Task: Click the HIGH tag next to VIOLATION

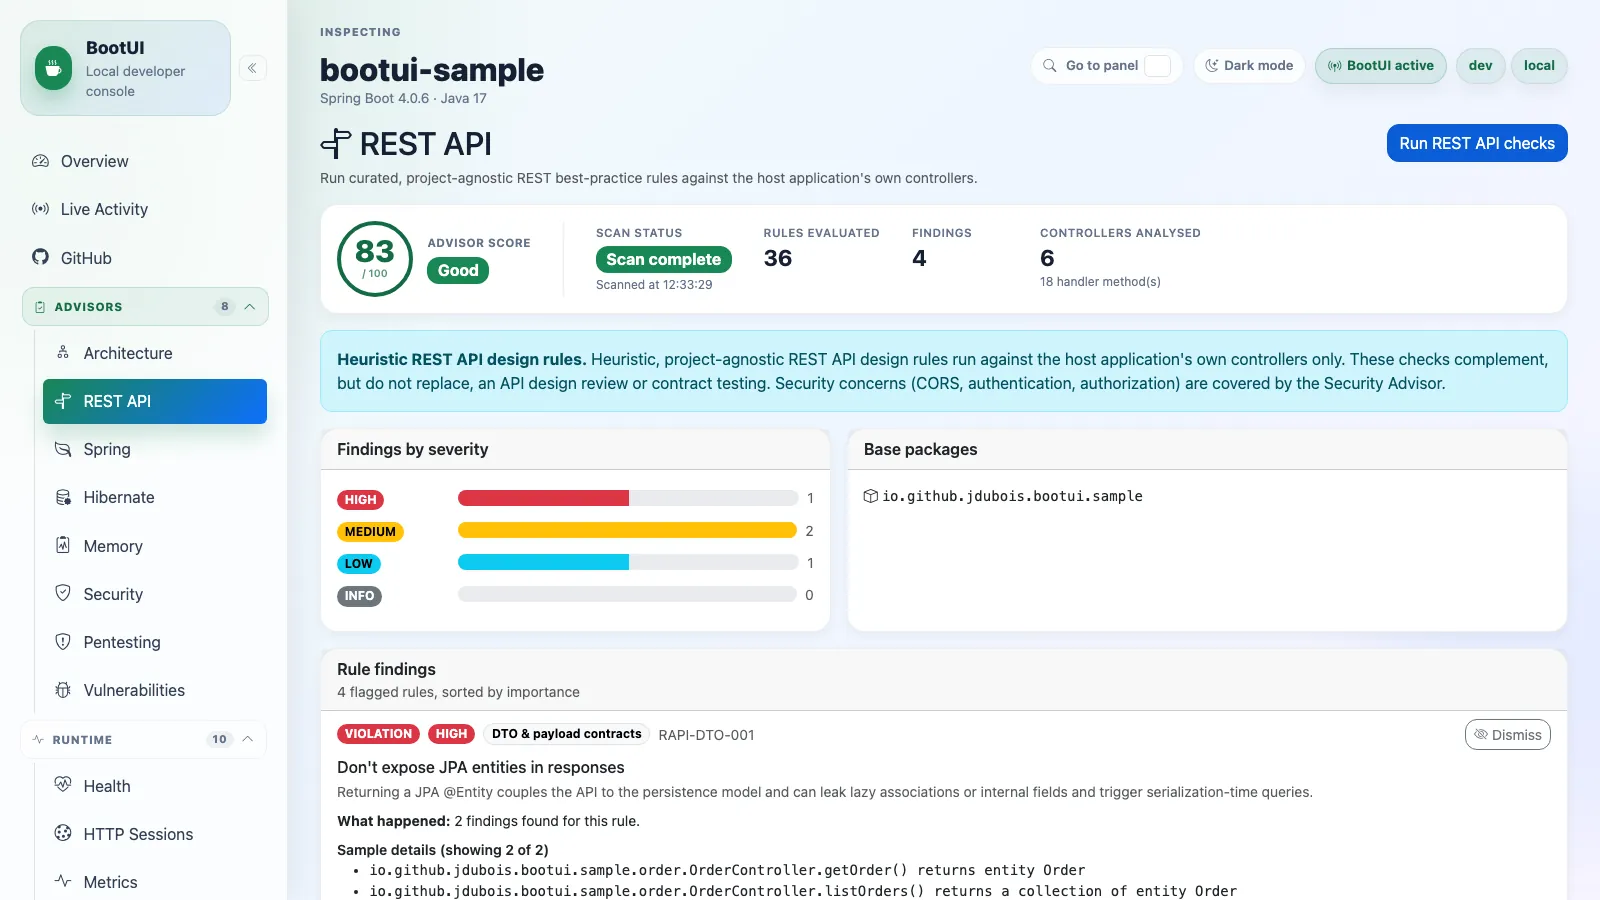Action: tap(451, 734)
